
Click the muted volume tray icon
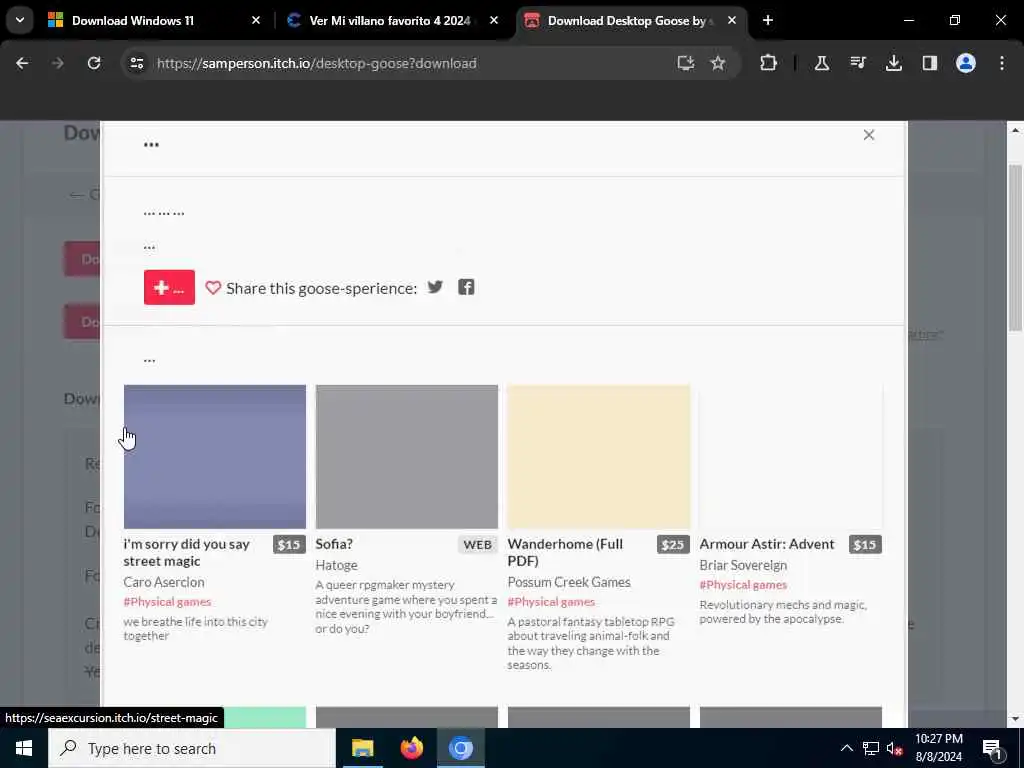pos(894,748)
